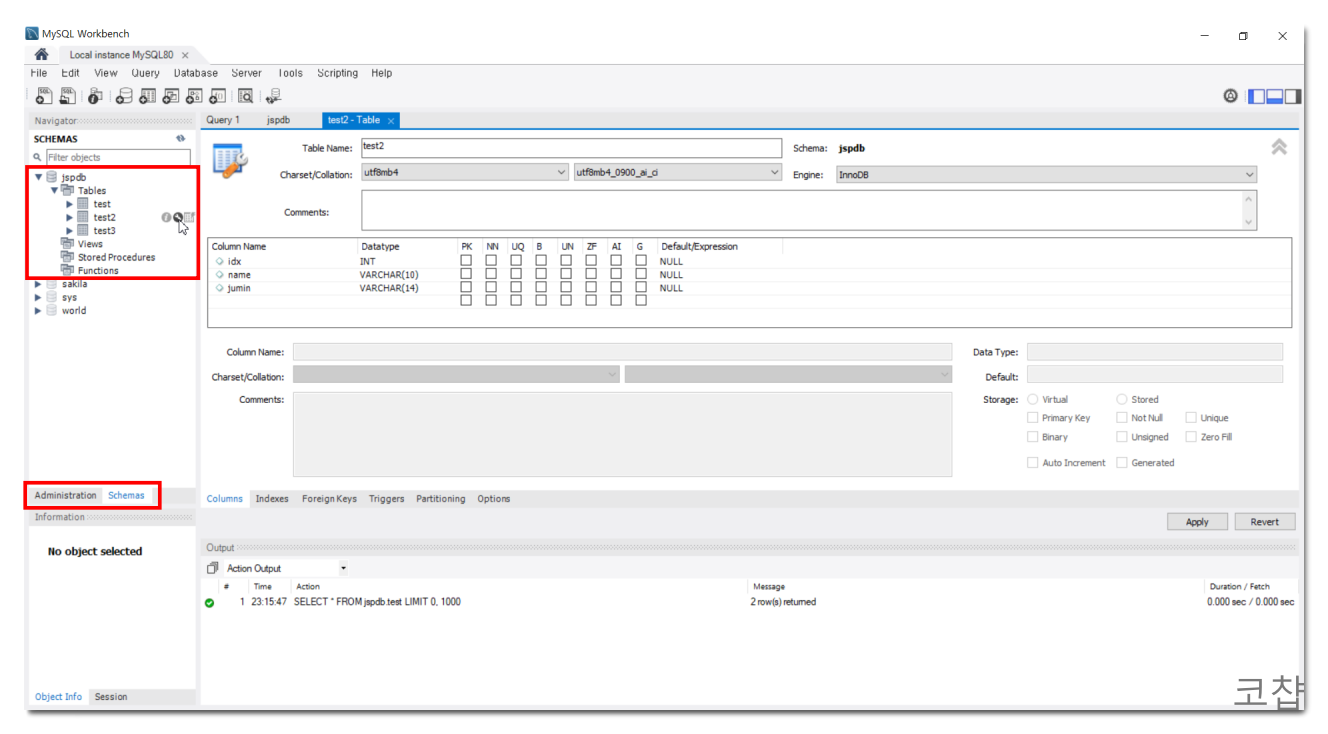Open the object inspector toolbar icon
The height and width of the screenshot is (734, 1328).
(95, 96)
